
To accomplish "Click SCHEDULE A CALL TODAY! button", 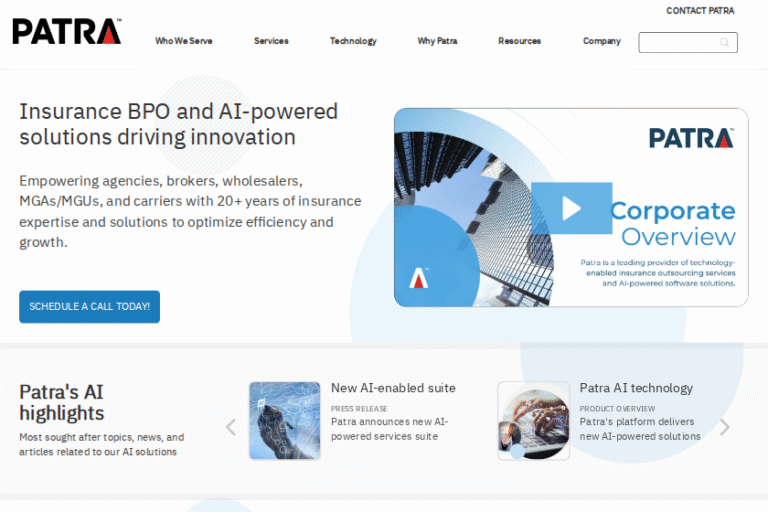I will [90, 307].
